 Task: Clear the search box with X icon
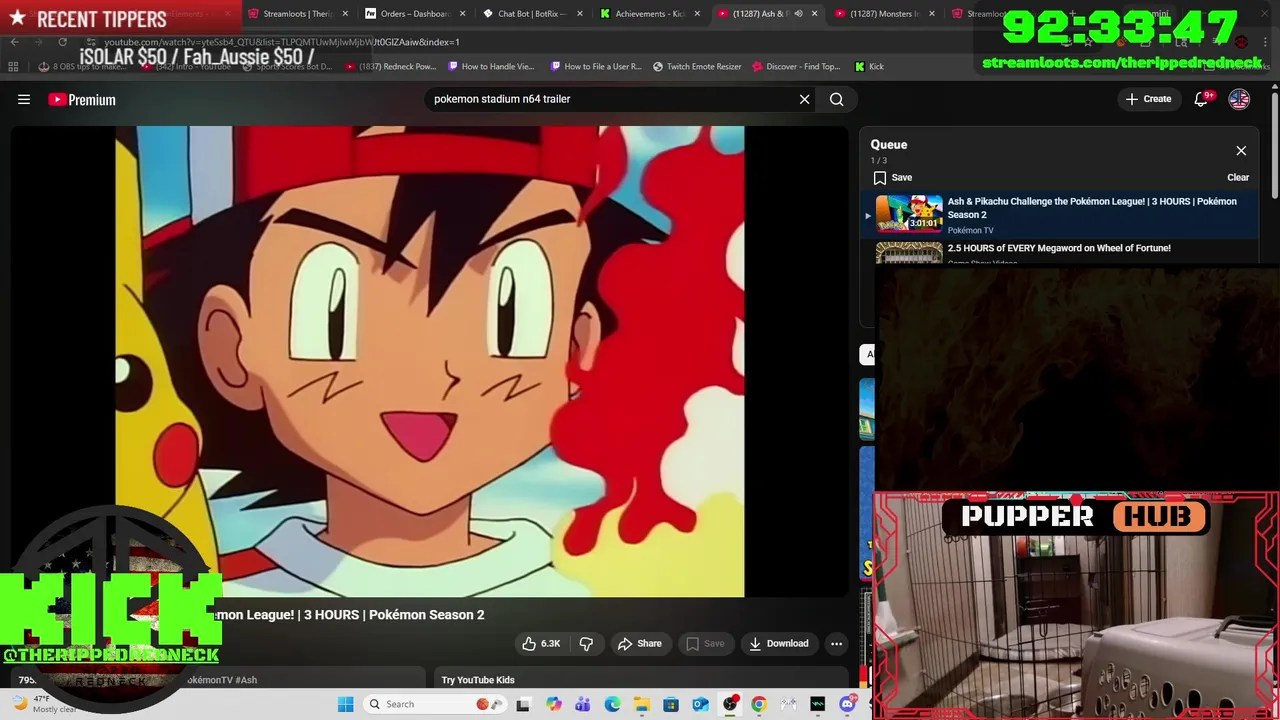click(x=804, y=99)
